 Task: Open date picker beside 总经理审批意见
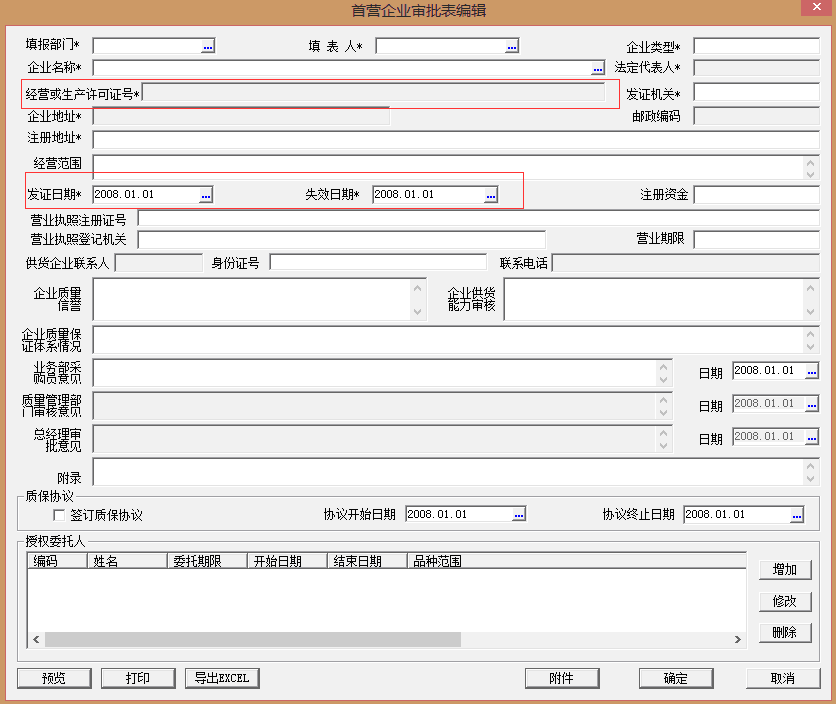click(811, 437)
